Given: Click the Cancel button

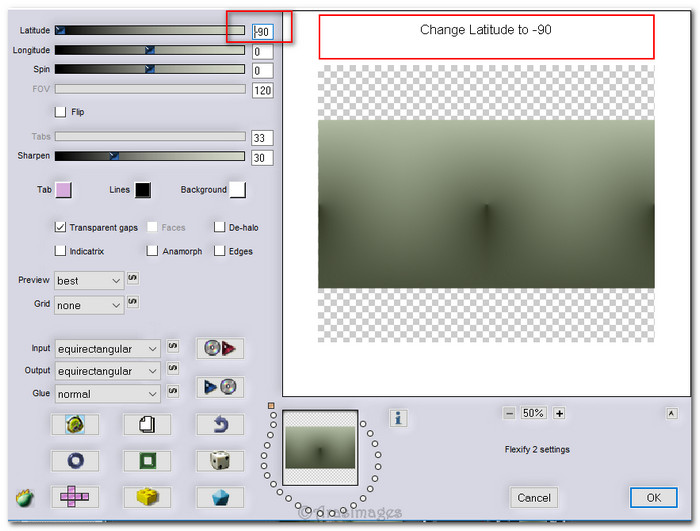Looking at the screenshot, I should pos(534,497).
